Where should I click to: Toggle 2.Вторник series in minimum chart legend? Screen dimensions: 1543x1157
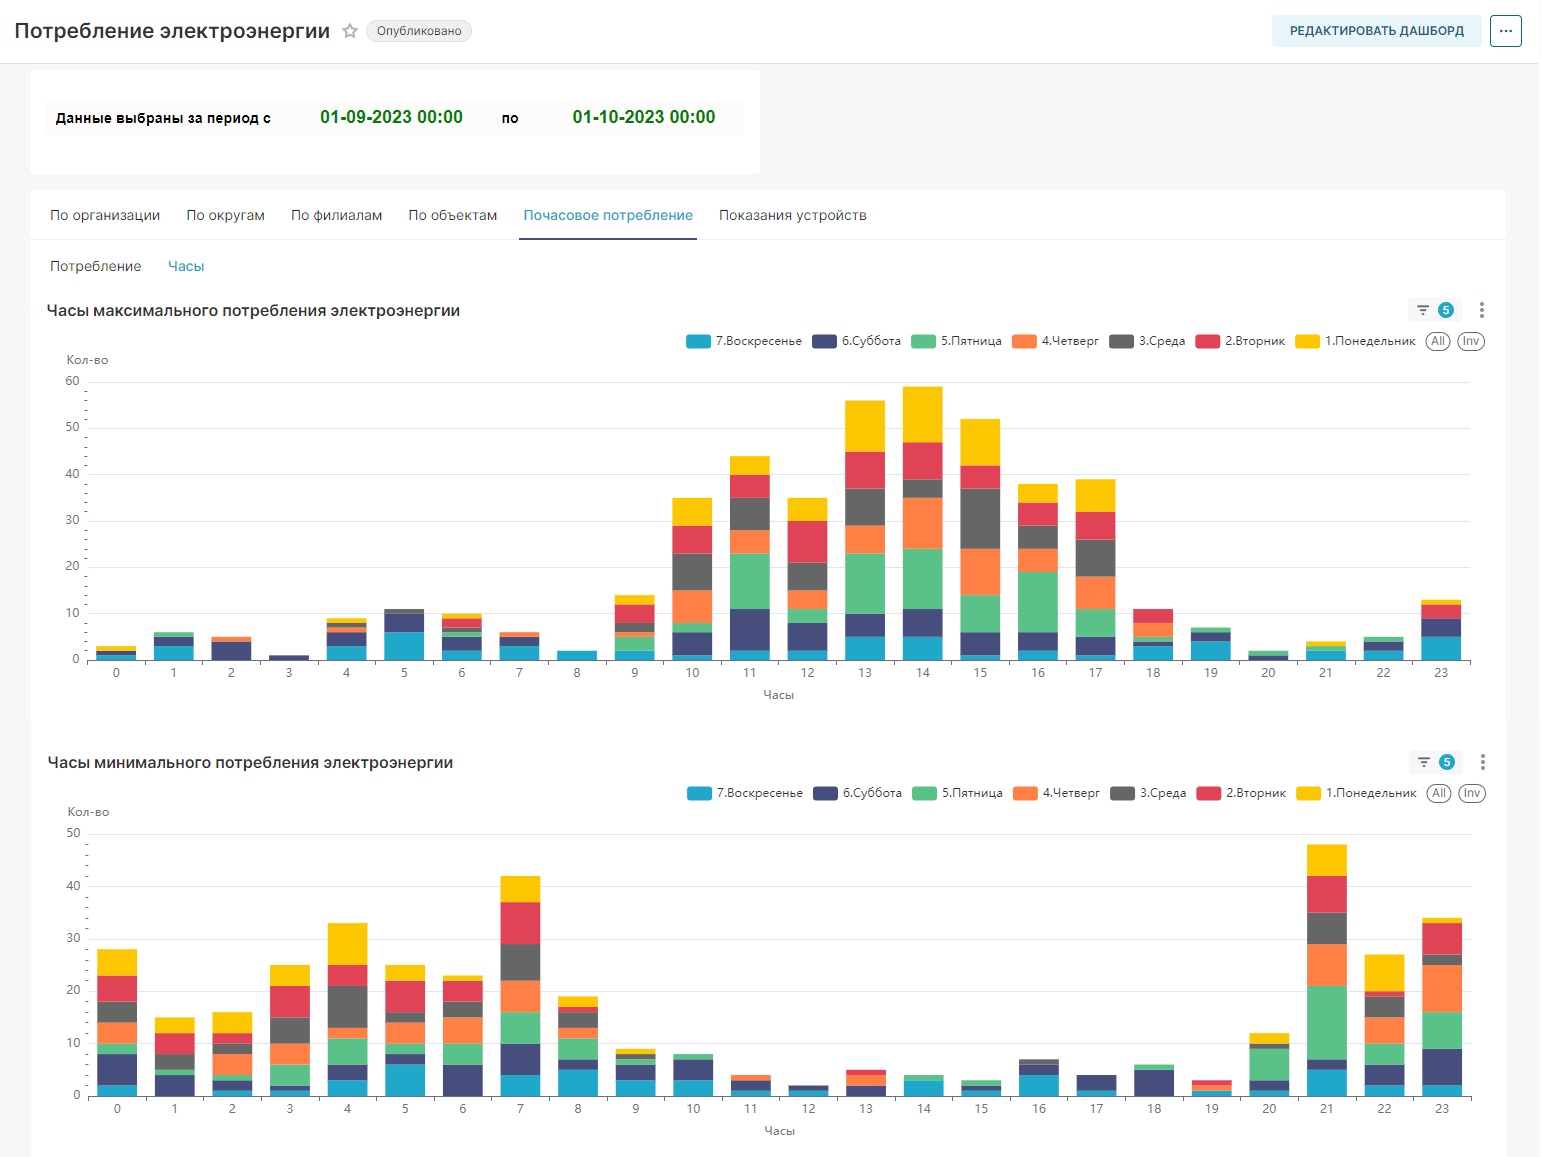tap(1241, 793)
